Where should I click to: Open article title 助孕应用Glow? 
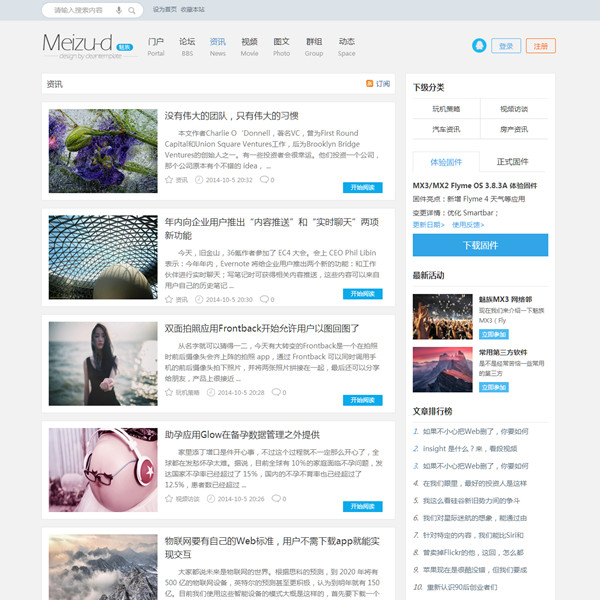(242, 435)
